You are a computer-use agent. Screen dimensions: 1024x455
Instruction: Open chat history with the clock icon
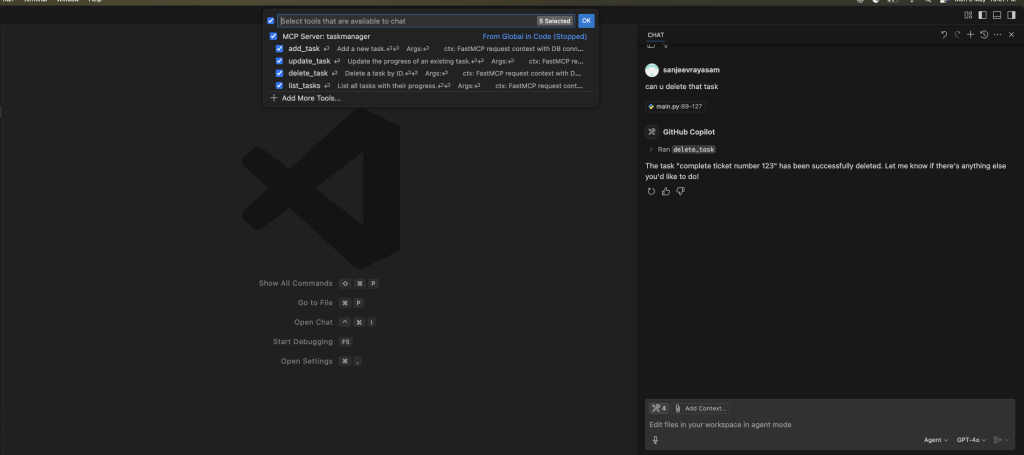coord(984,35)
